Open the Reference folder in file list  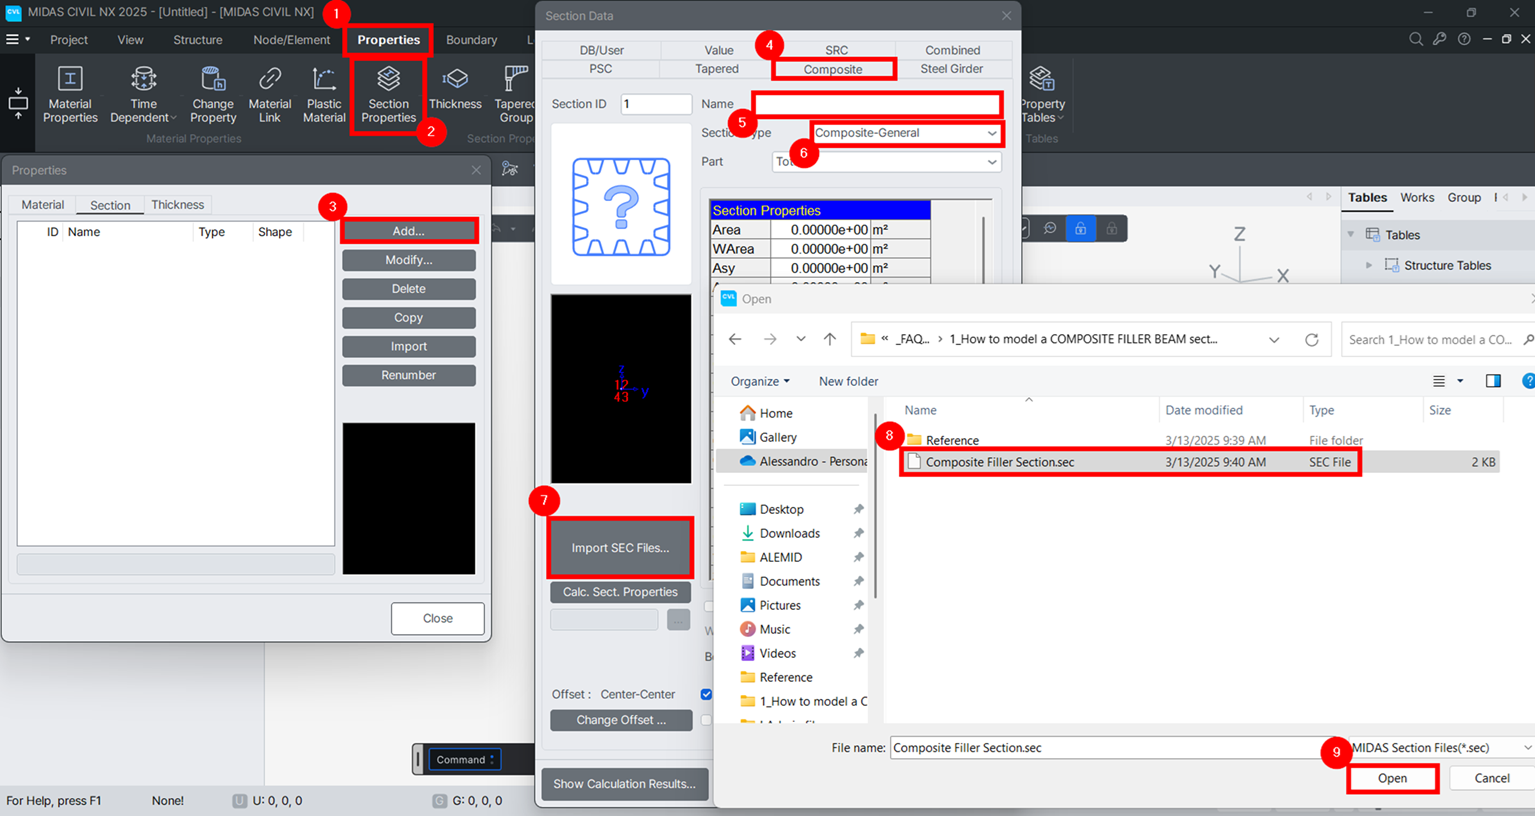point(952,440)
